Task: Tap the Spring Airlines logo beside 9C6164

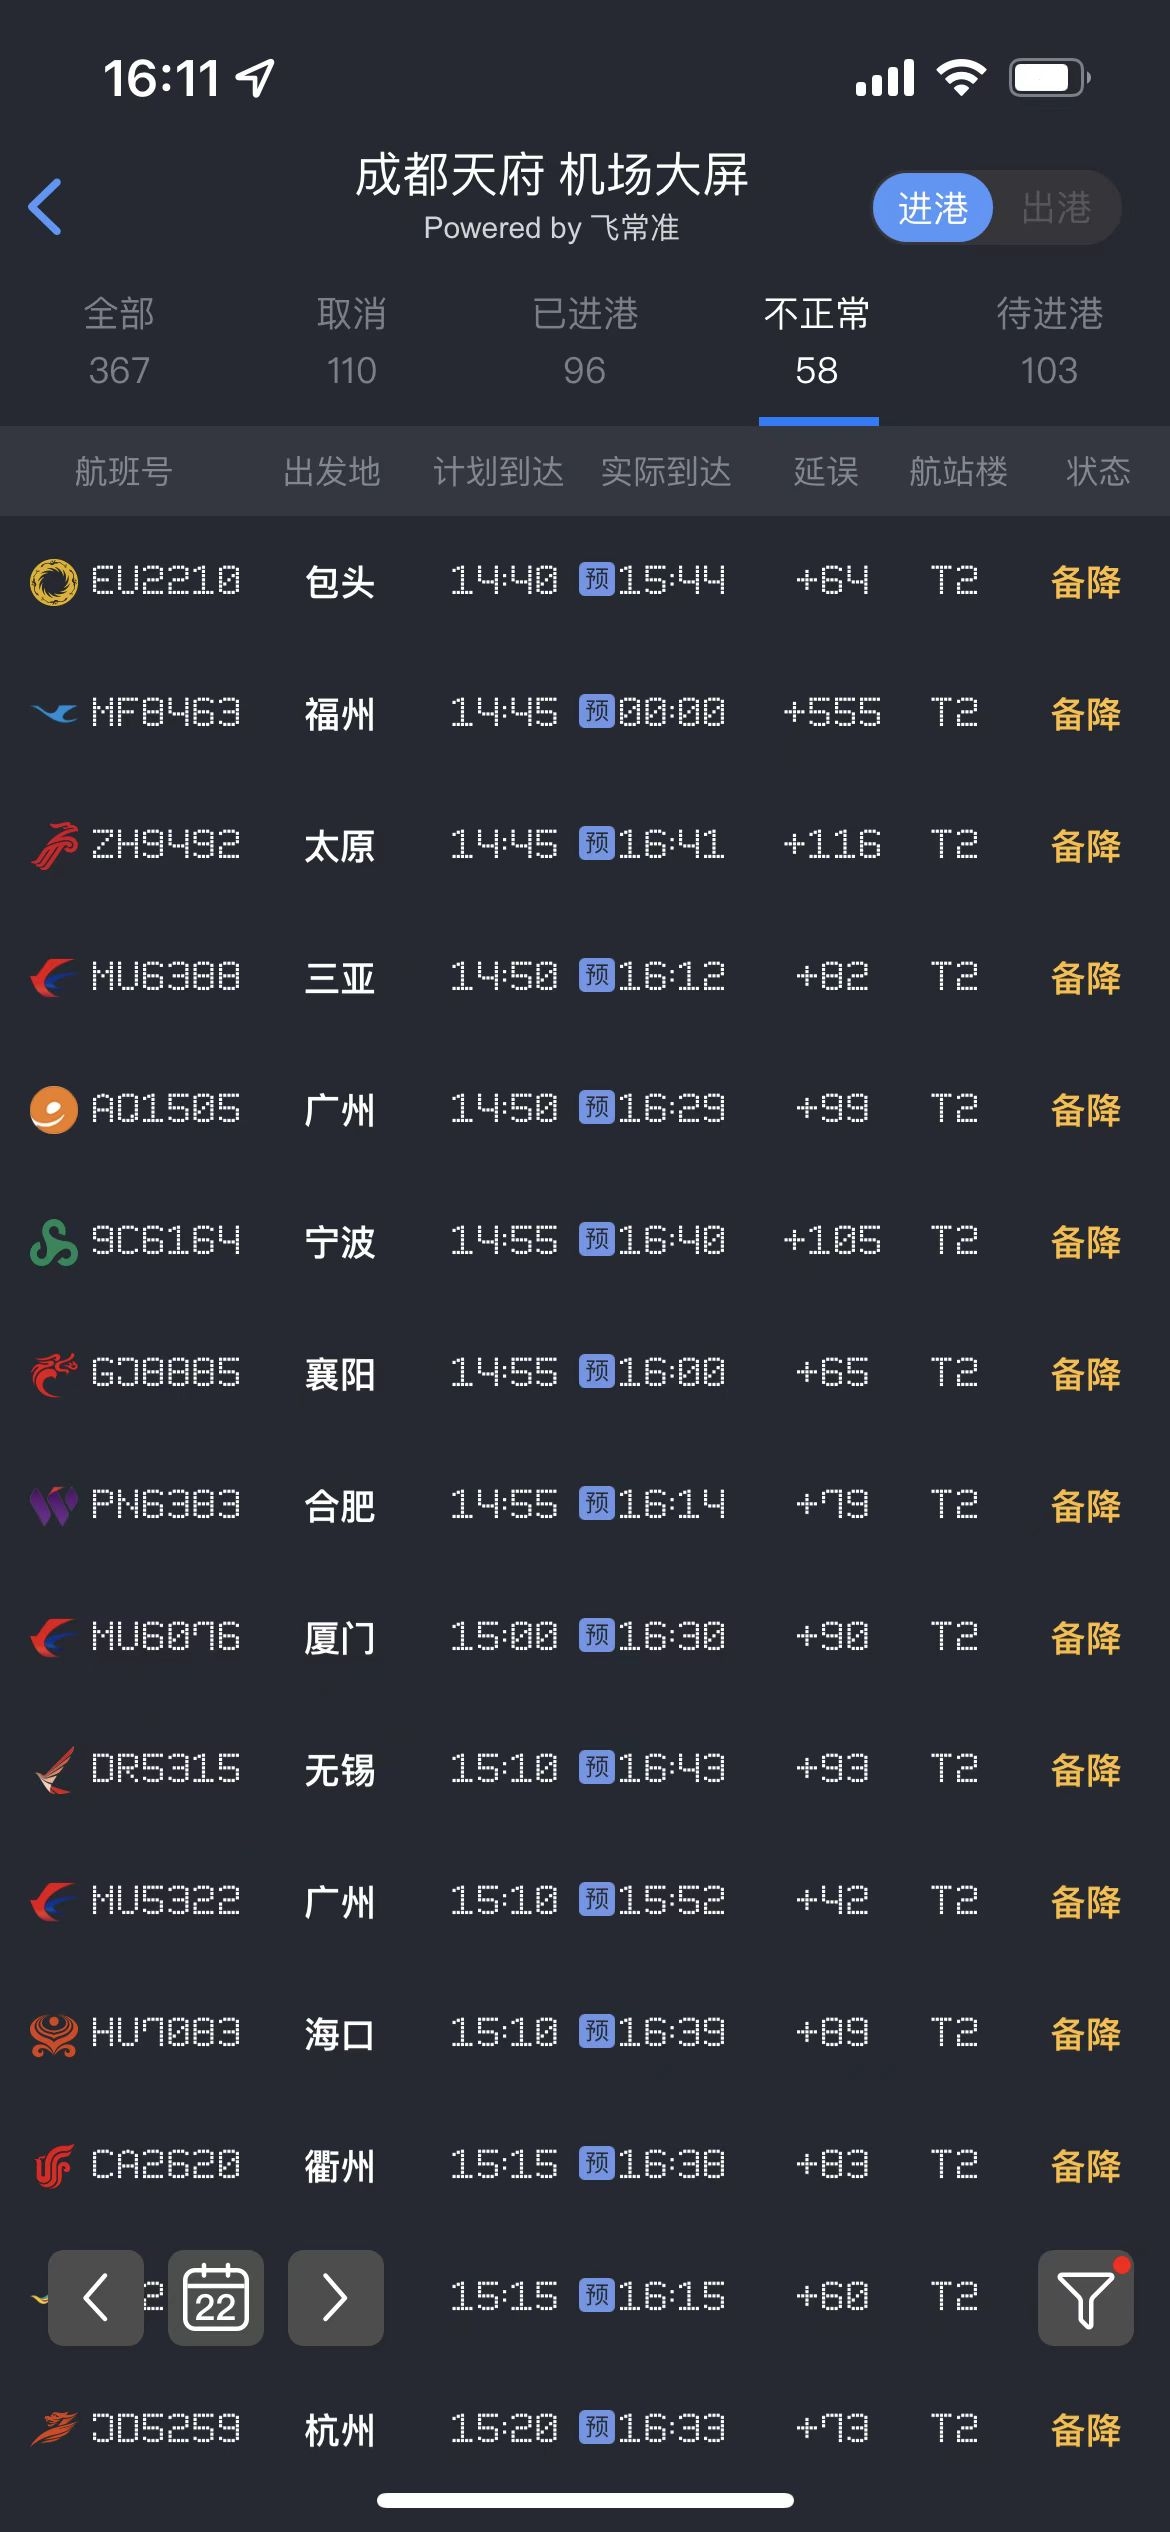Action: click(54, 1242)
